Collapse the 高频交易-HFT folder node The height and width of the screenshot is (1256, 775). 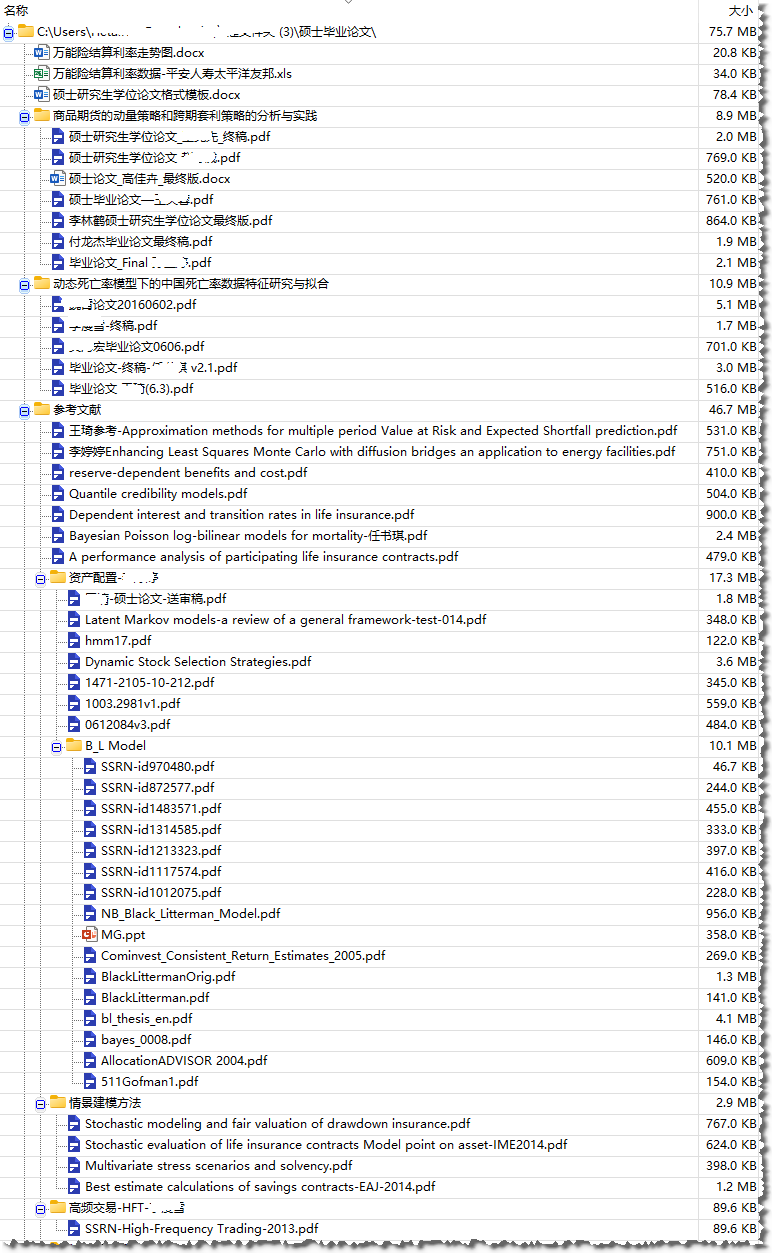pyautogui.click(x=41, y=1208)
